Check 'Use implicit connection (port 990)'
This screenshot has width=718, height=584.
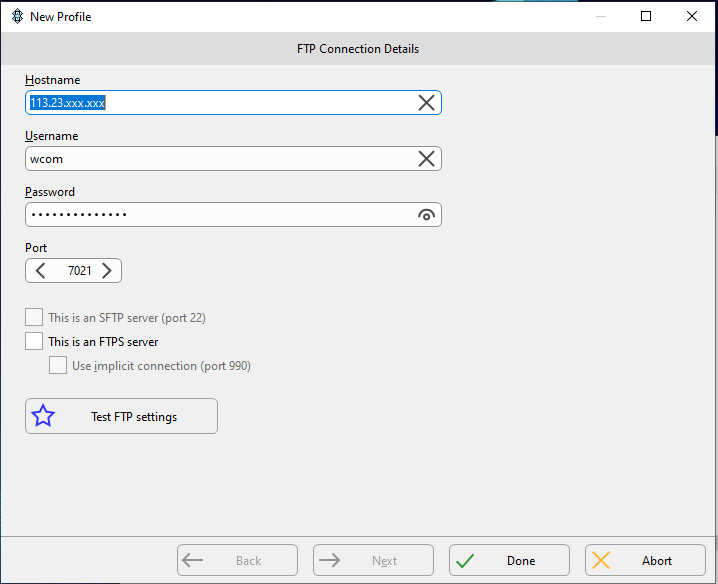[58, 365]
